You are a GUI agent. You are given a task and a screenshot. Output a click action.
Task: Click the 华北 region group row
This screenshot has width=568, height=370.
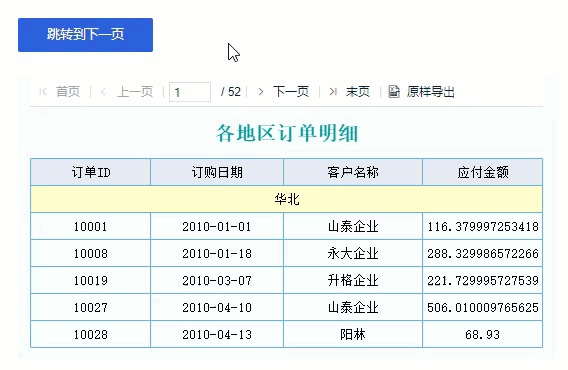287,199
